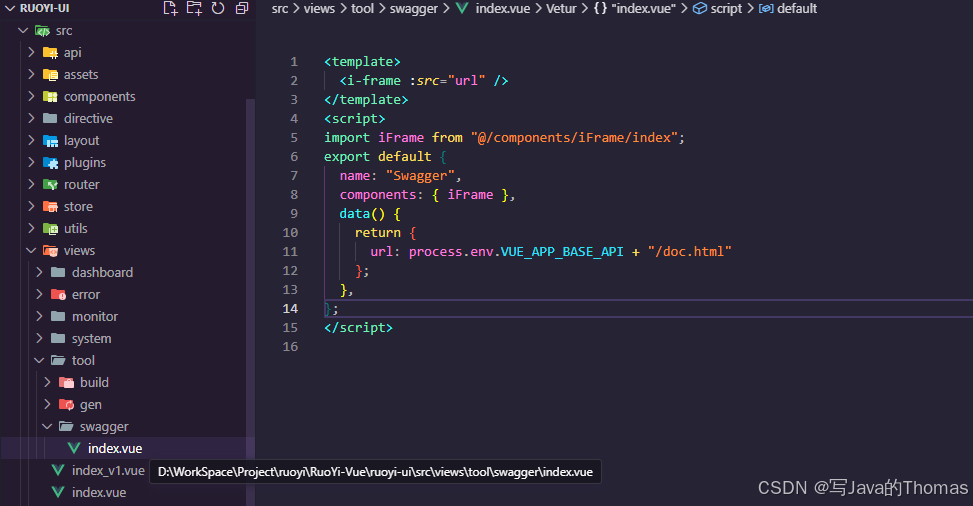This screenshot has height=506, width=973.
Task: Open the views breadcrumb segment
Action: (x=319, y=9)
